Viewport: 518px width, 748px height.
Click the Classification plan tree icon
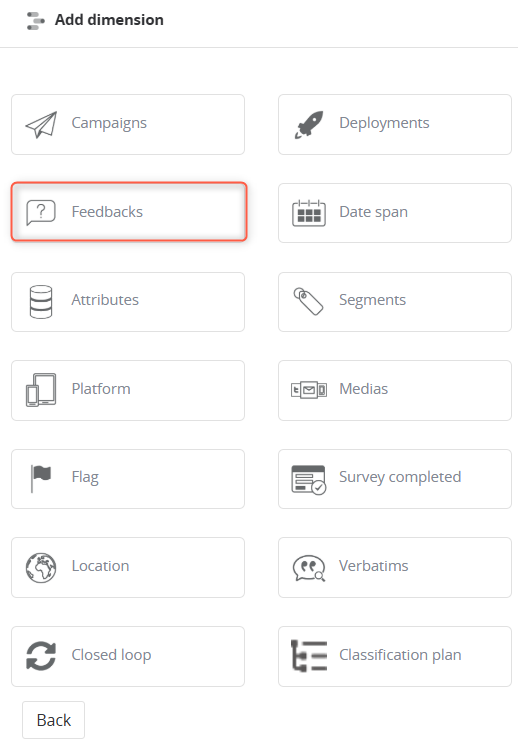pos(309,656)
